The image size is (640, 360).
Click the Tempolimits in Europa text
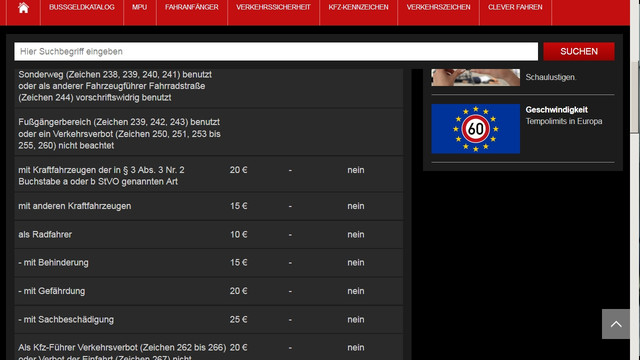pos(564,121)
